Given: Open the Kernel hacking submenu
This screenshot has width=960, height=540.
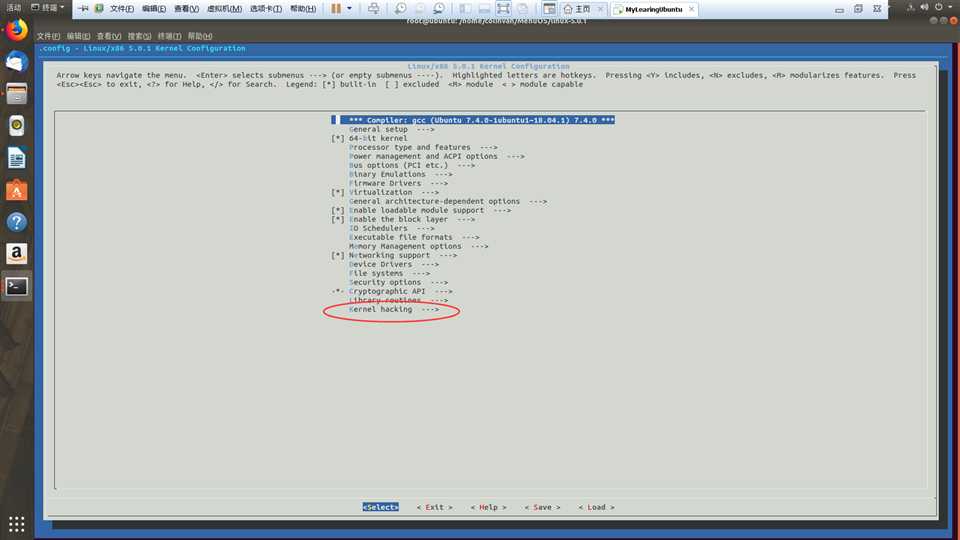Looking at the screenshot, I should coord(394,309).
